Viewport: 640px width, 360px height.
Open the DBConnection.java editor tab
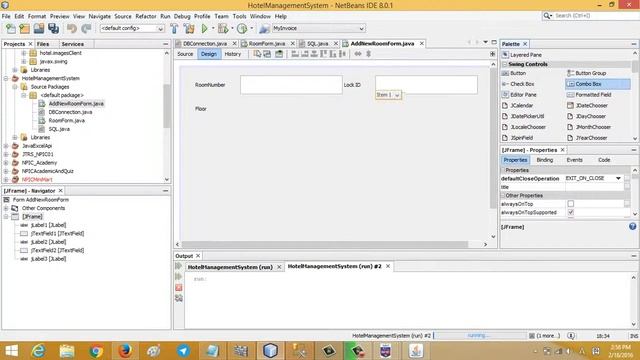205,43
